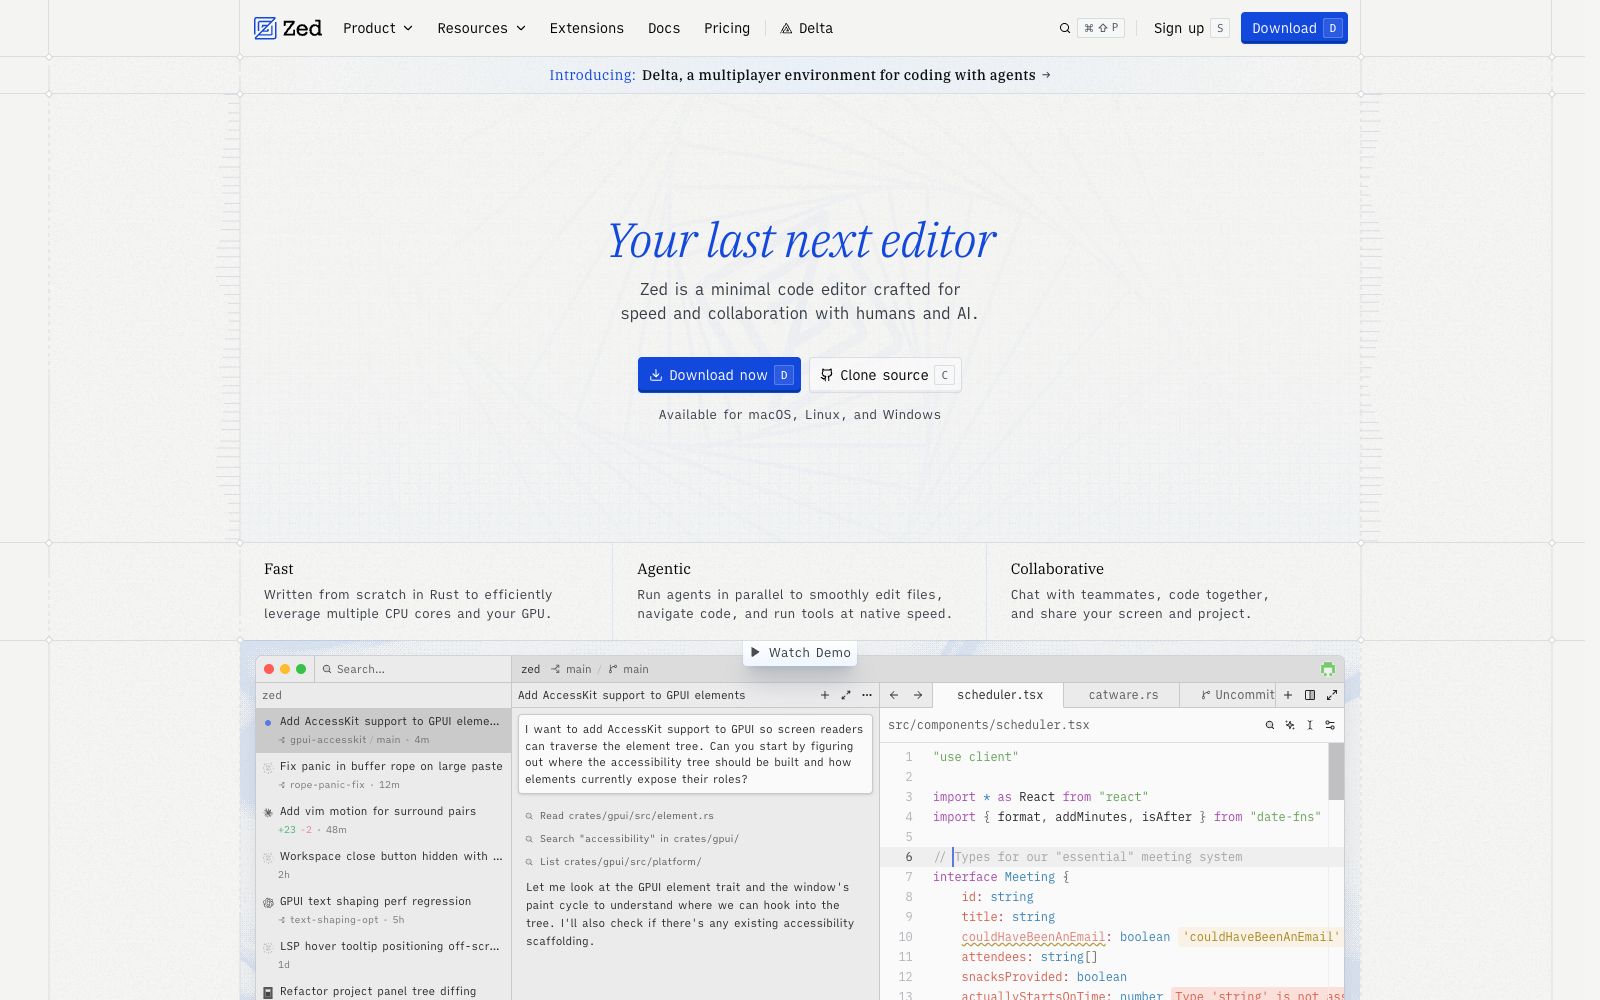Click the Download now button
The width and height of the screenshot is (1600, 1000).
(719, 375)
